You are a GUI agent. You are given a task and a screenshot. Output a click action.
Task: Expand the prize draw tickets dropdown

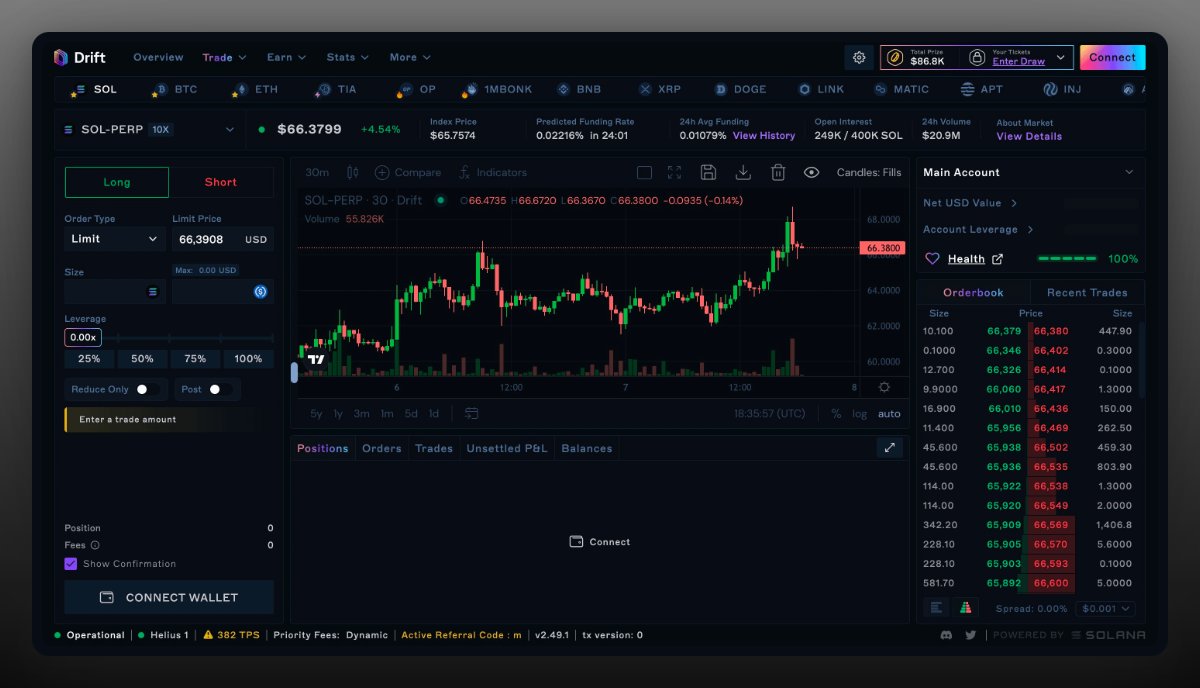pyautogui.click(x=1062, y=58)
